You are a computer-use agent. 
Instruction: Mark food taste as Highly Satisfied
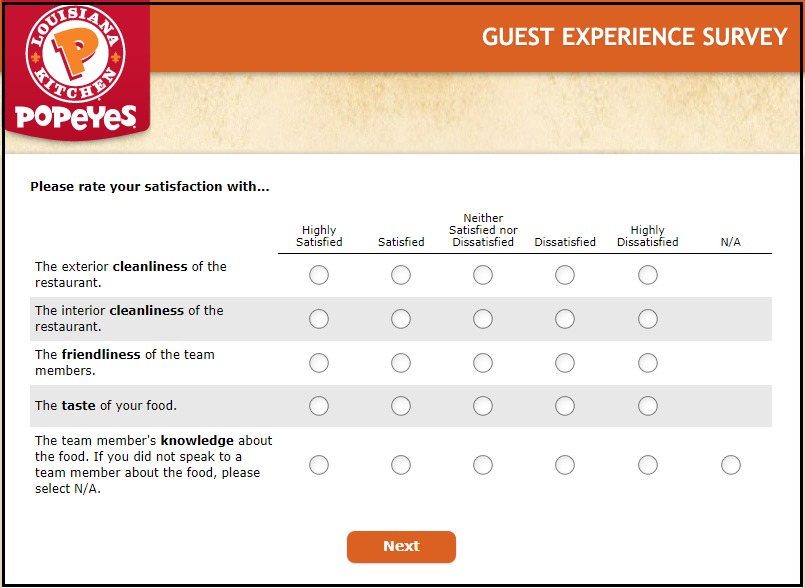(x=318, y=407)
